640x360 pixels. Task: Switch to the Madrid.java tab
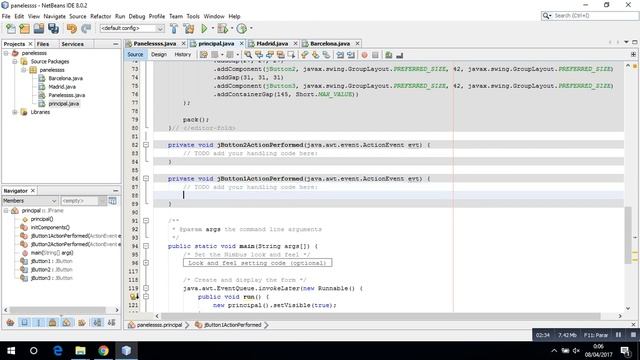click(x=272, y=44)
